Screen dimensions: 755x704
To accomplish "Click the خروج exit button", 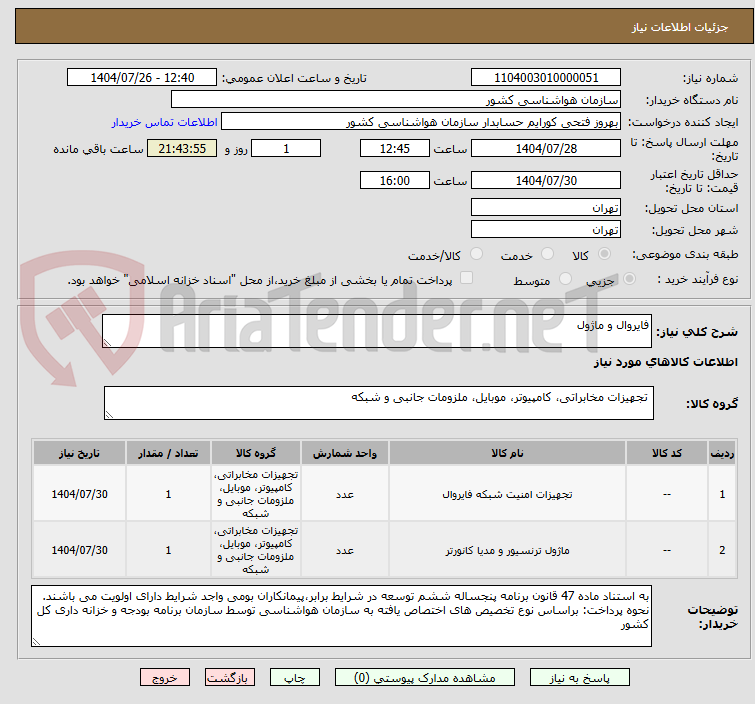I will 165,678.
